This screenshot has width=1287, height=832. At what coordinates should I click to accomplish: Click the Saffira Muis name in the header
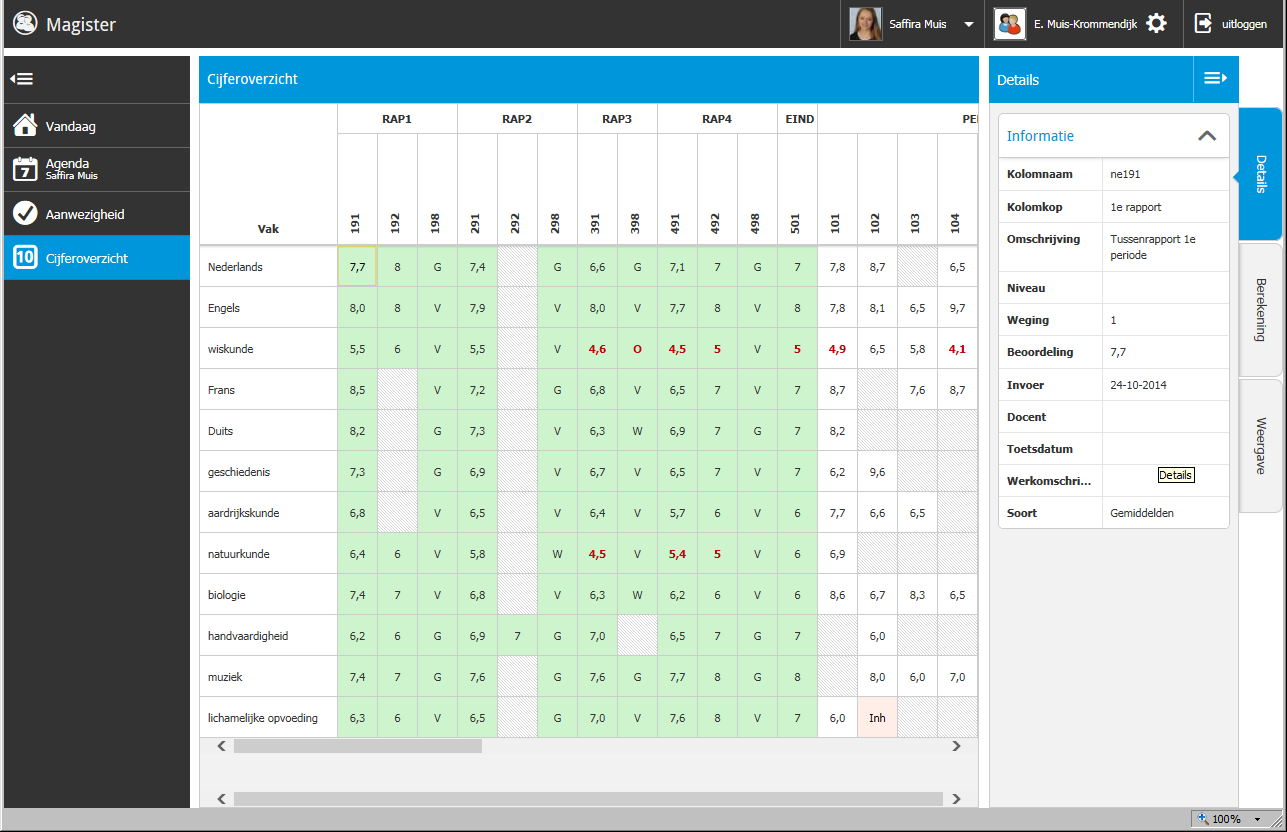pos(918,24)
